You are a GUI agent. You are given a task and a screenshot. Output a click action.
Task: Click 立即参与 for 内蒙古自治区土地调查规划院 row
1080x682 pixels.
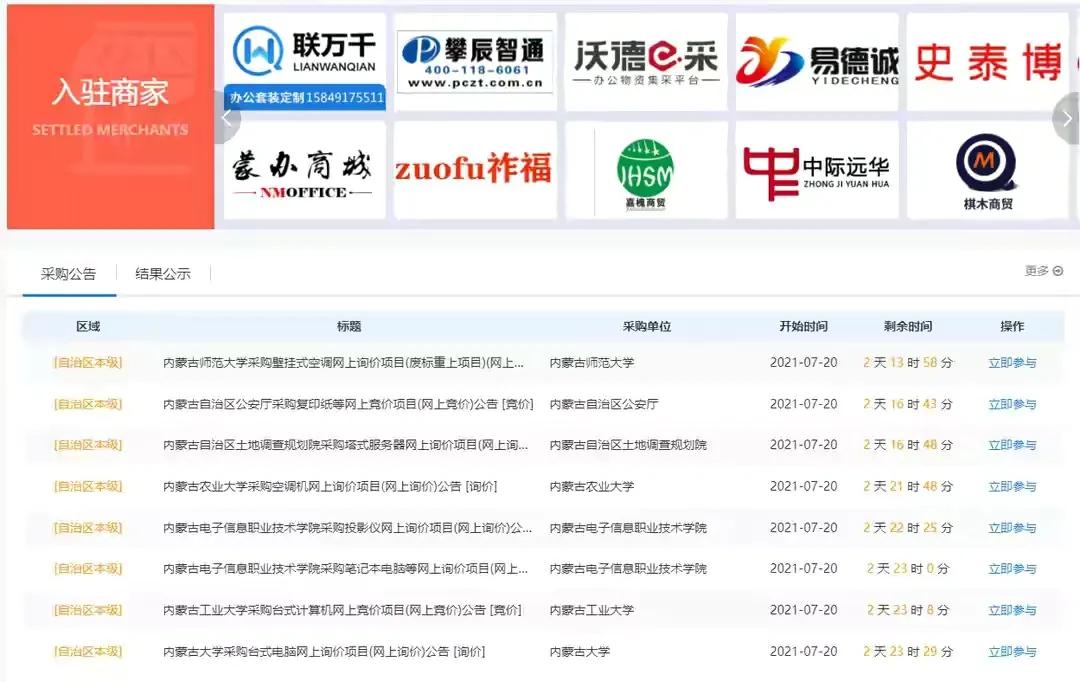(x=1012, y=446)
